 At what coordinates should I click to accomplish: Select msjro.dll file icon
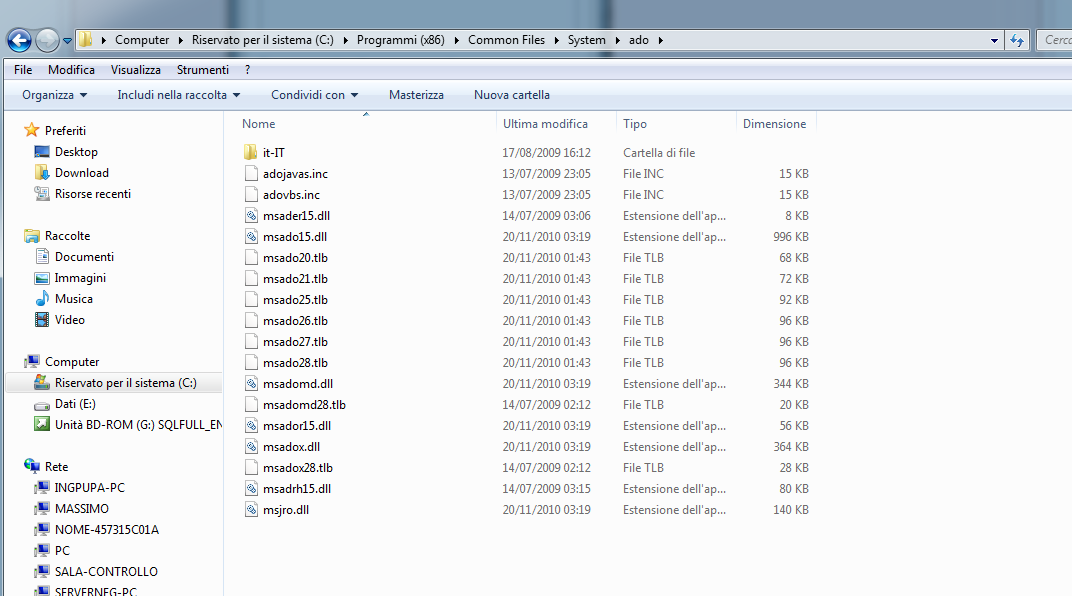pyautogui.click(x=251, y=509)
